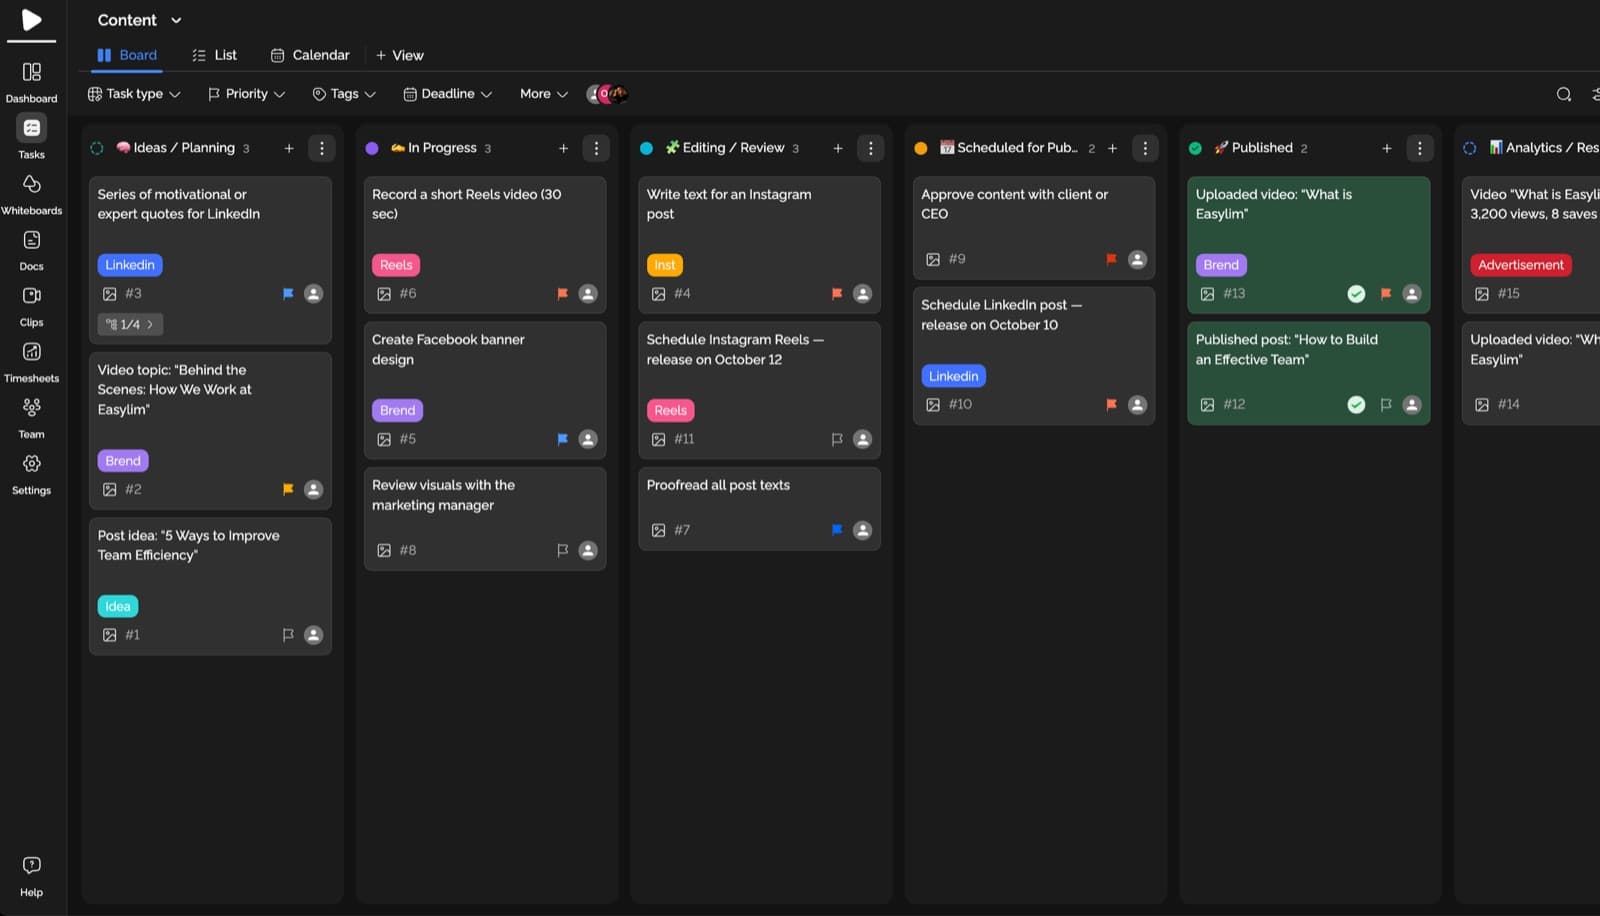Open the Task type filter dropdown
The image size is (1600, 916).
point(134,94)
